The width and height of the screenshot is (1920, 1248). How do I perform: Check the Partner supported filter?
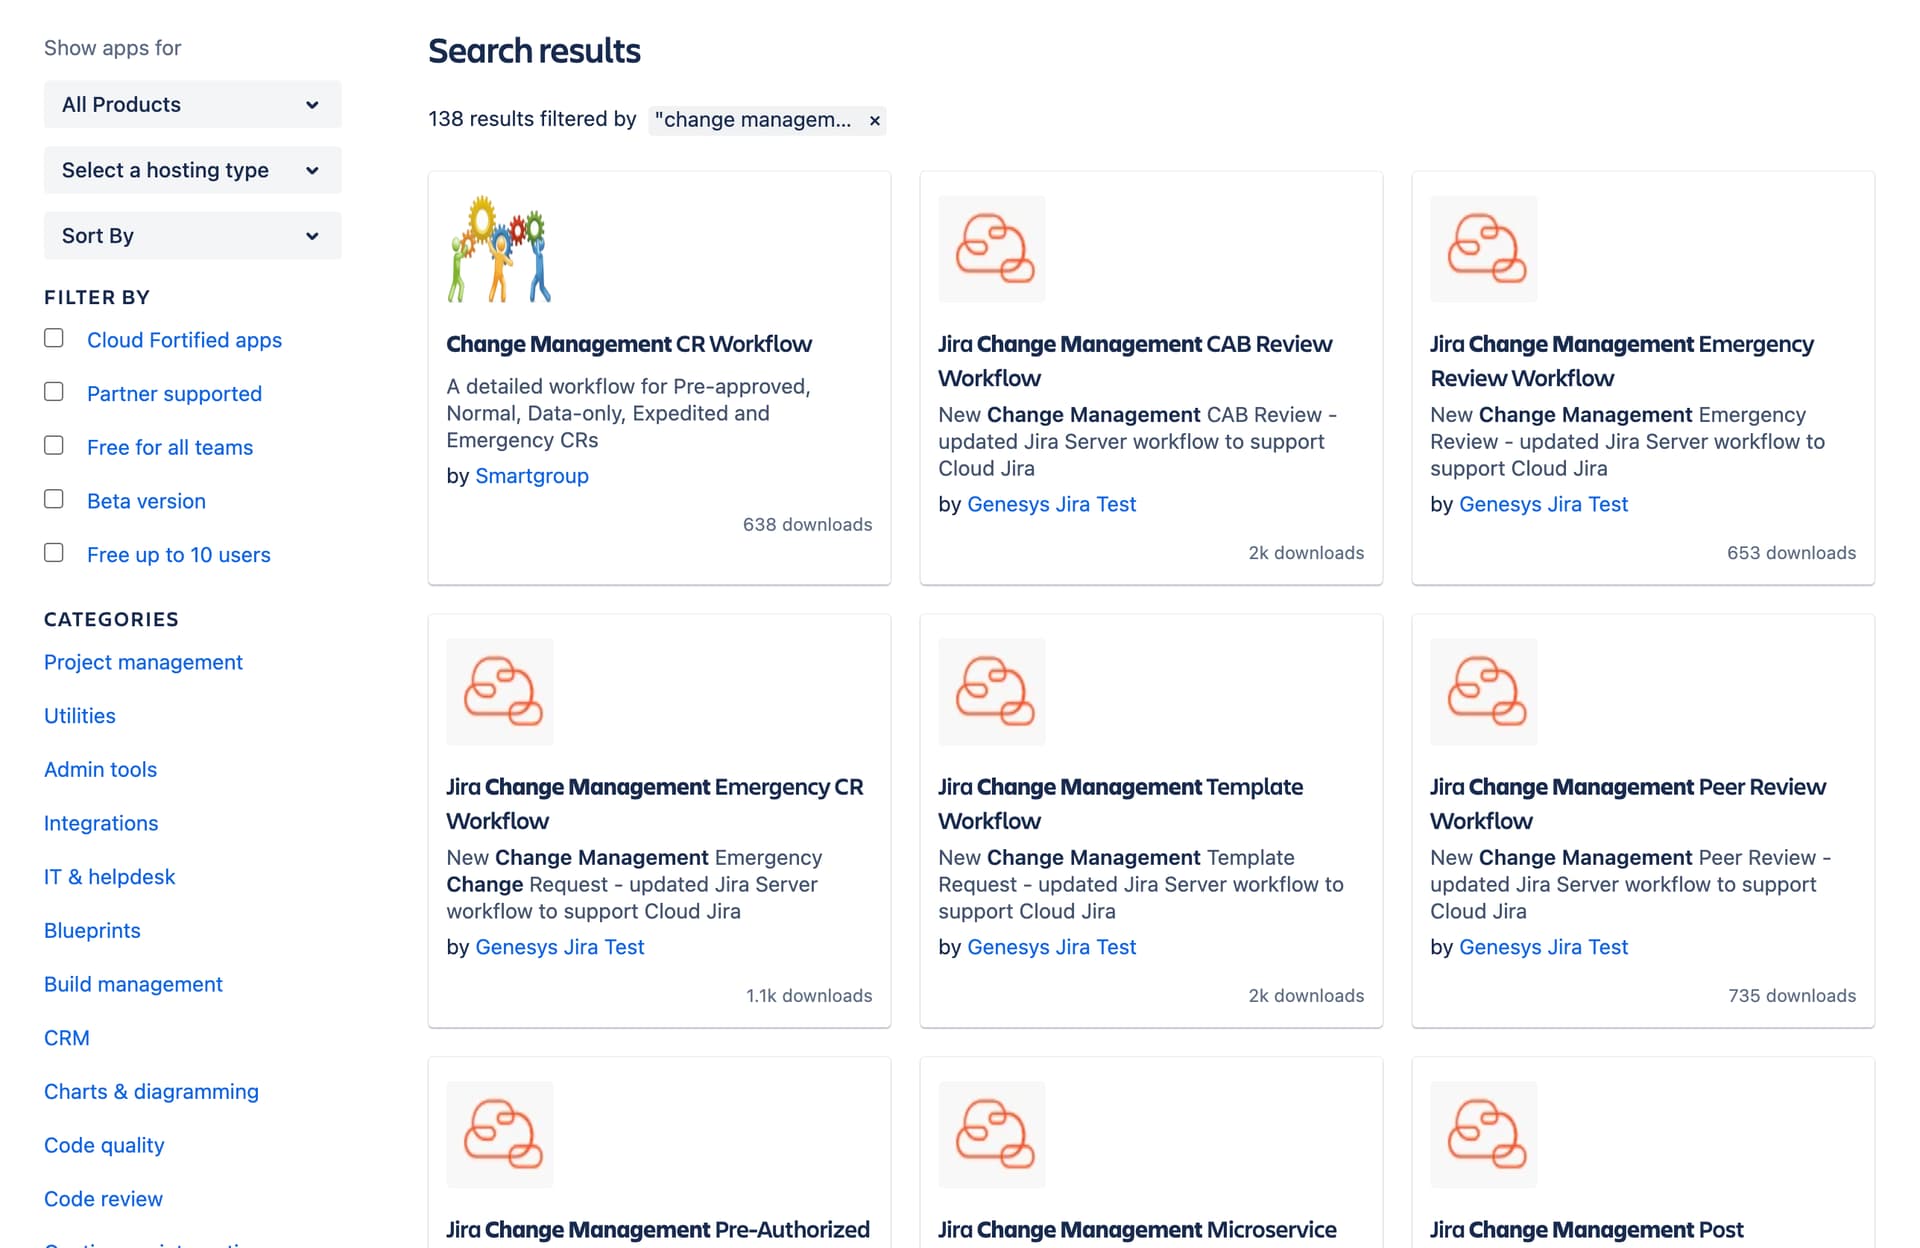(54, 392)
